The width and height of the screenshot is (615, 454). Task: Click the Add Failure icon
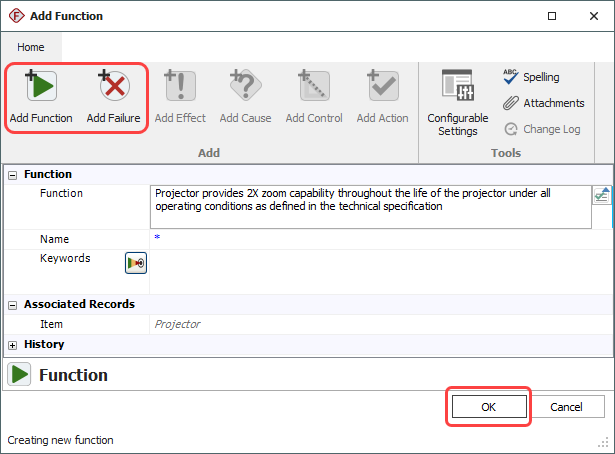(x=113, y=88)
